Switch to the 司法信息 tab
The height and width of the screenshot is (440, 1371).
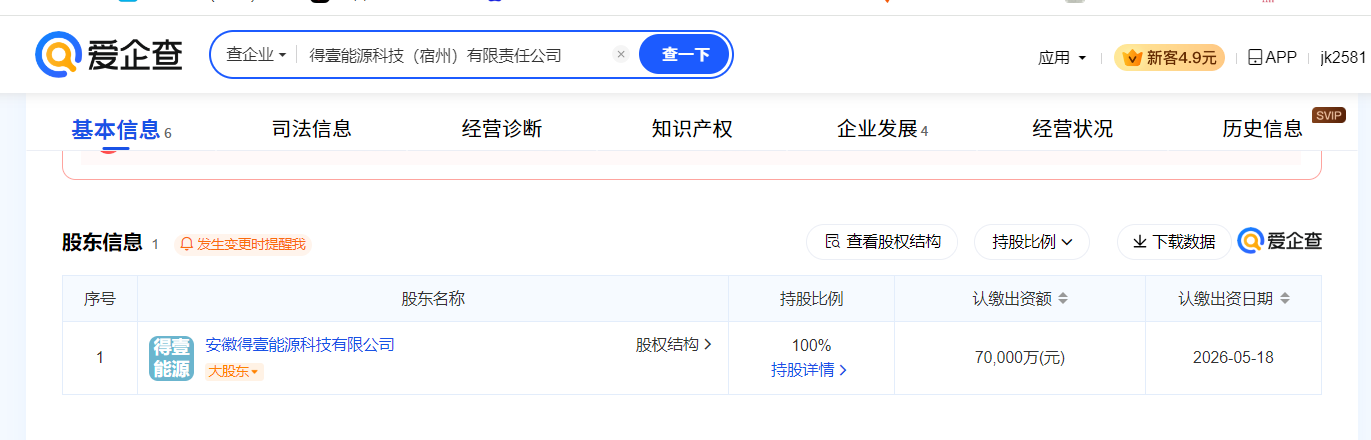click(x=312, y=129)
